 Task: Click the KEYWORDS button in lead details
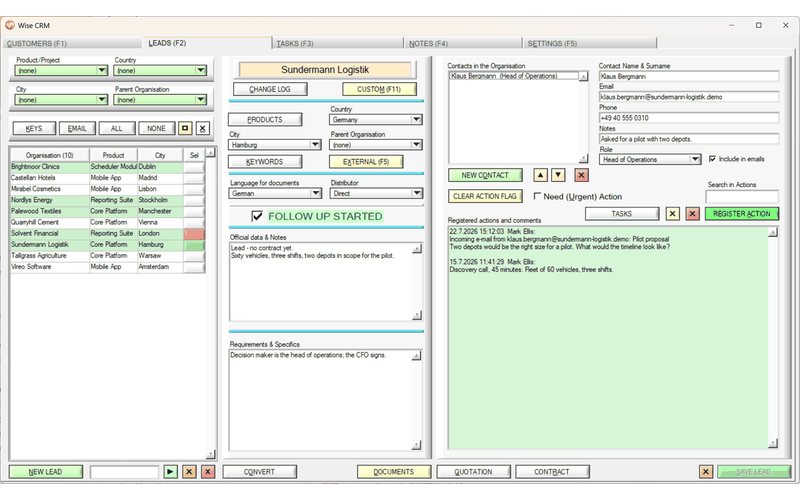pos(265,162)
